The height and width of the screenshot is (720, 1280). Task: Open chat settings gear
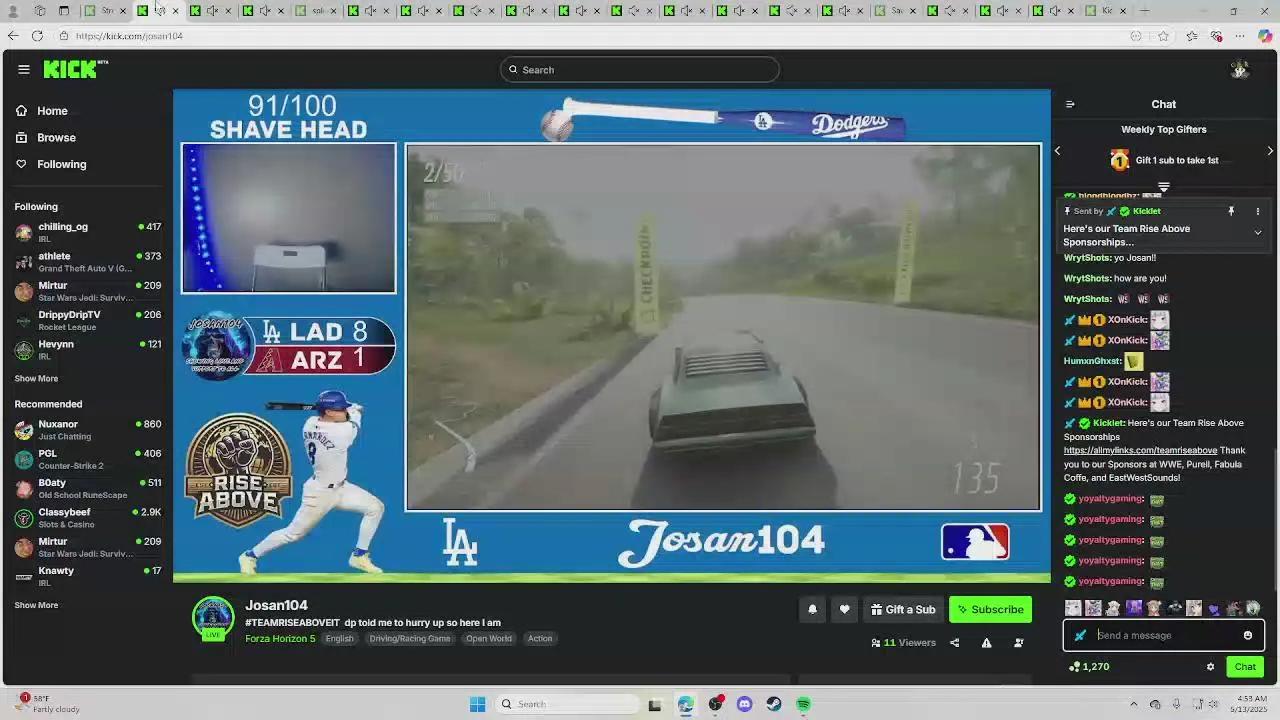click(x=1210, y=666)
